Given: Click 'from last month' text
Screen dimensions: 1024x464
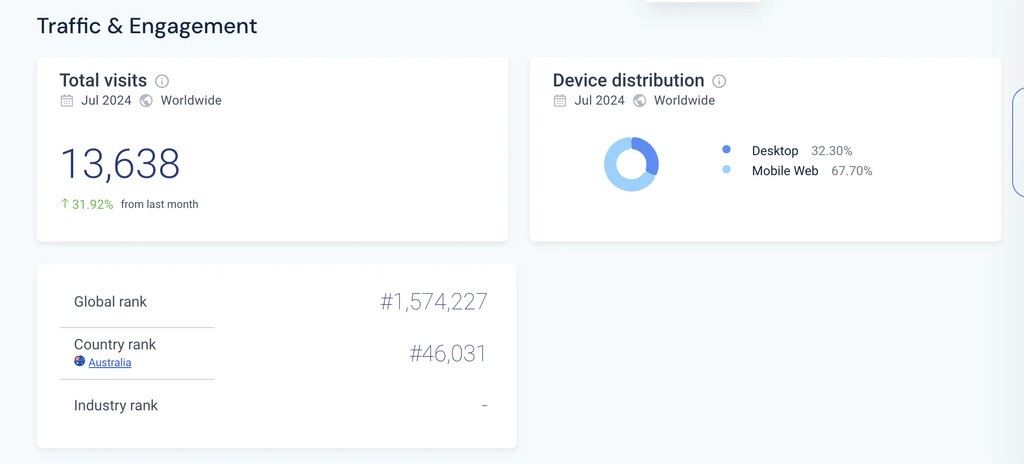Looking at the screenshot, I should click(x=159, y=205).
